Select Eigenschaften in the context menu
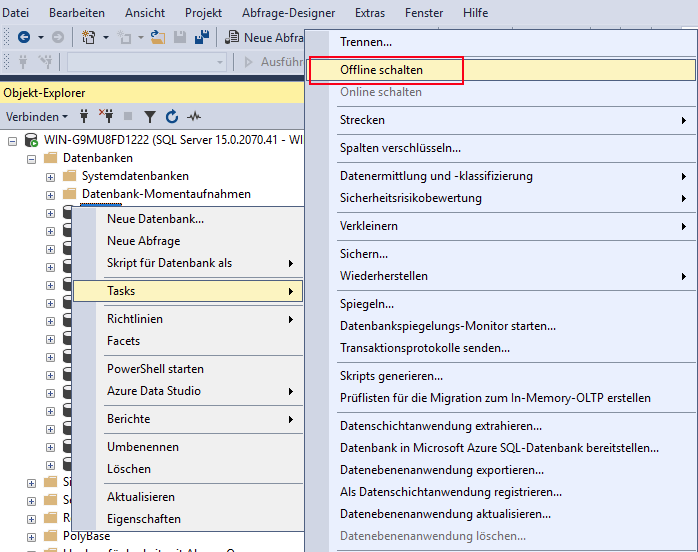The width and height of the screenshot is (698, 552). click(x=144, y=519)
